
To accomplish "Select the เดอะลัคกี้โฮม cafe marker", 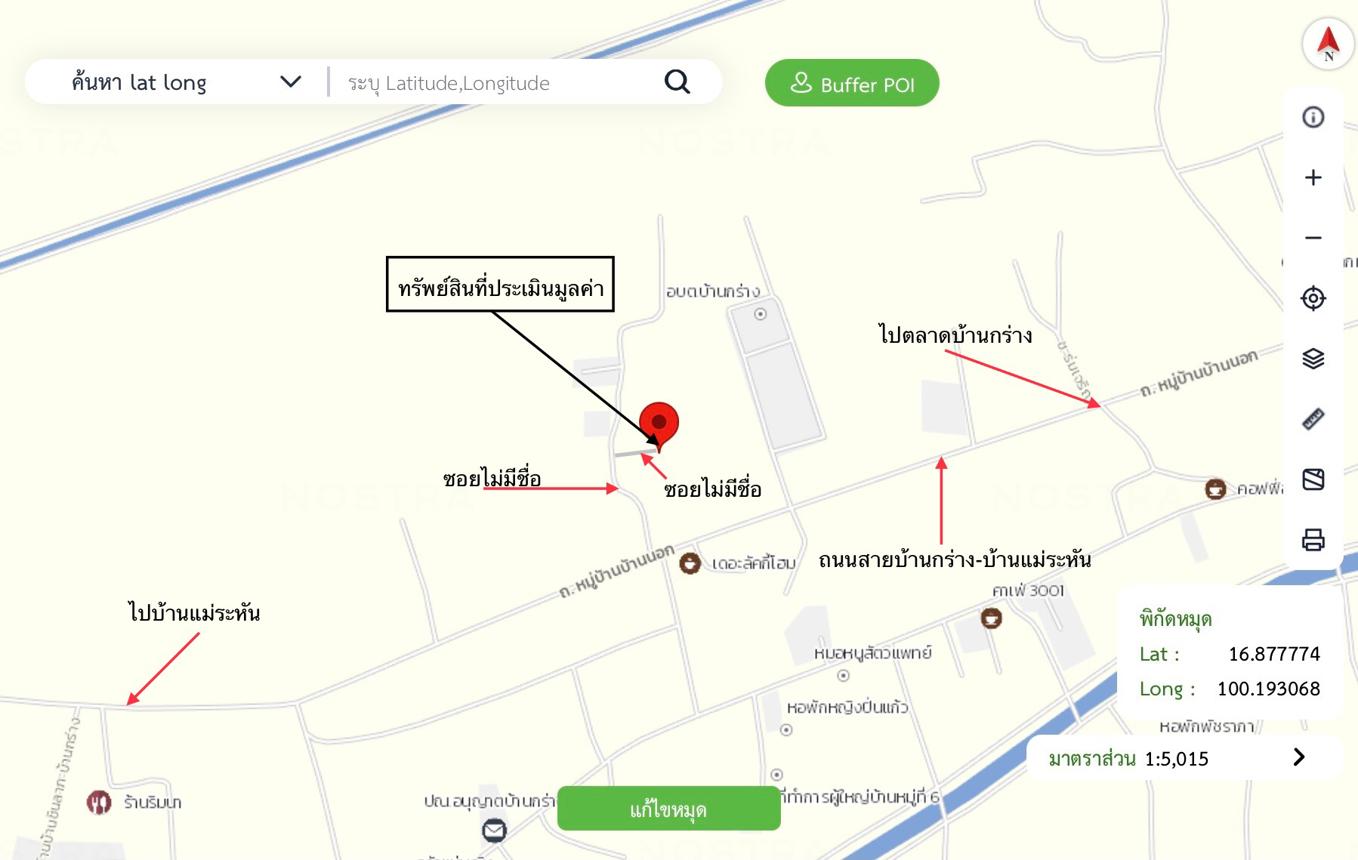I will pyautogui.click(x=690, y=563).
